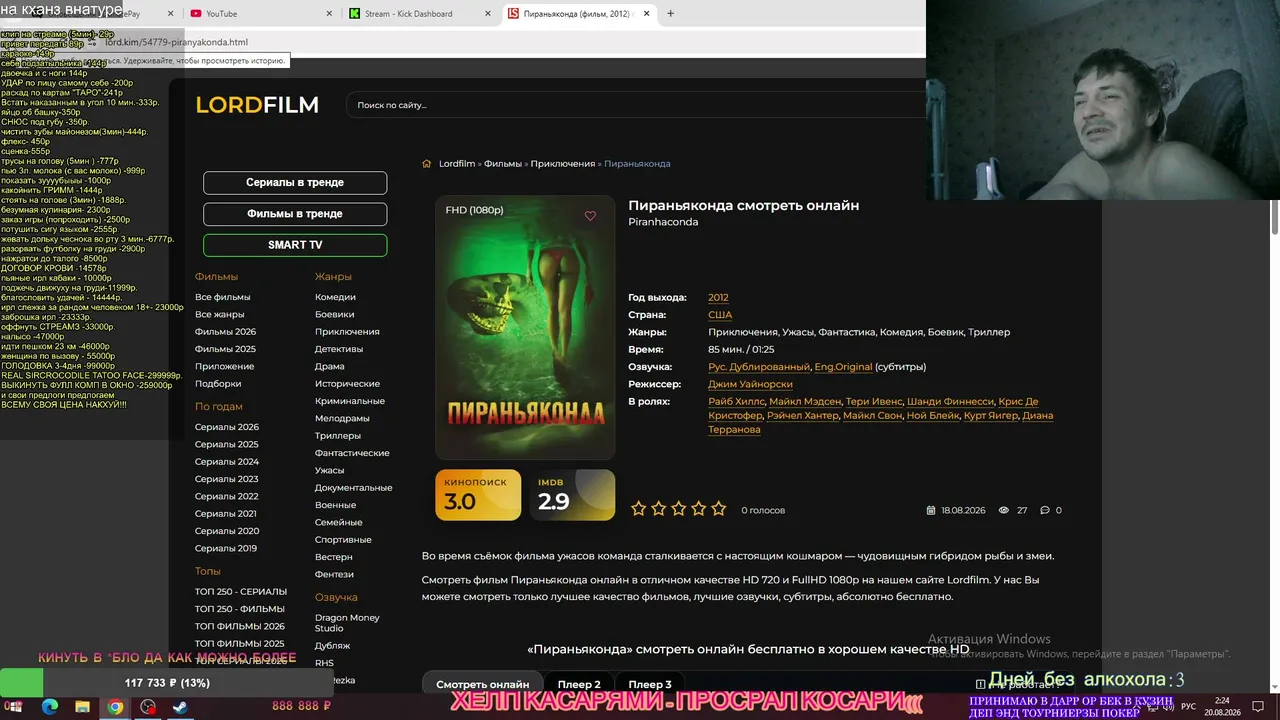The width and height of the screenshot is (1280, 720).
Task: Open Dragon Money Studio under Озвучка
Action: [347, 623]
